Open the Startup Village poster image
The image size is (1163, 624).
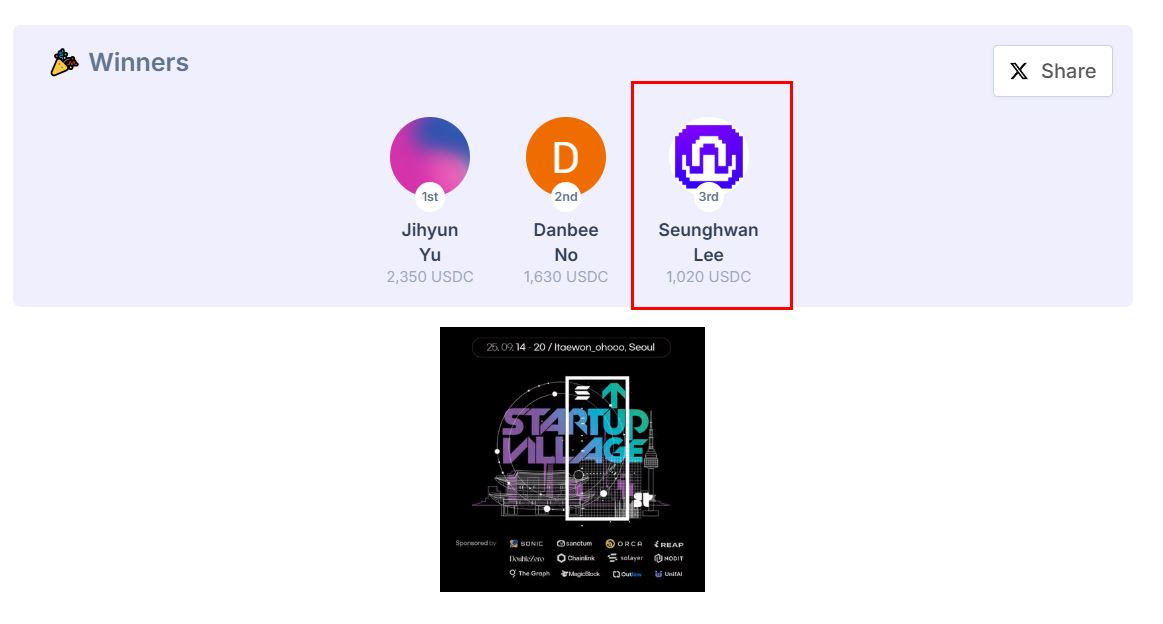tap(572, 459)
